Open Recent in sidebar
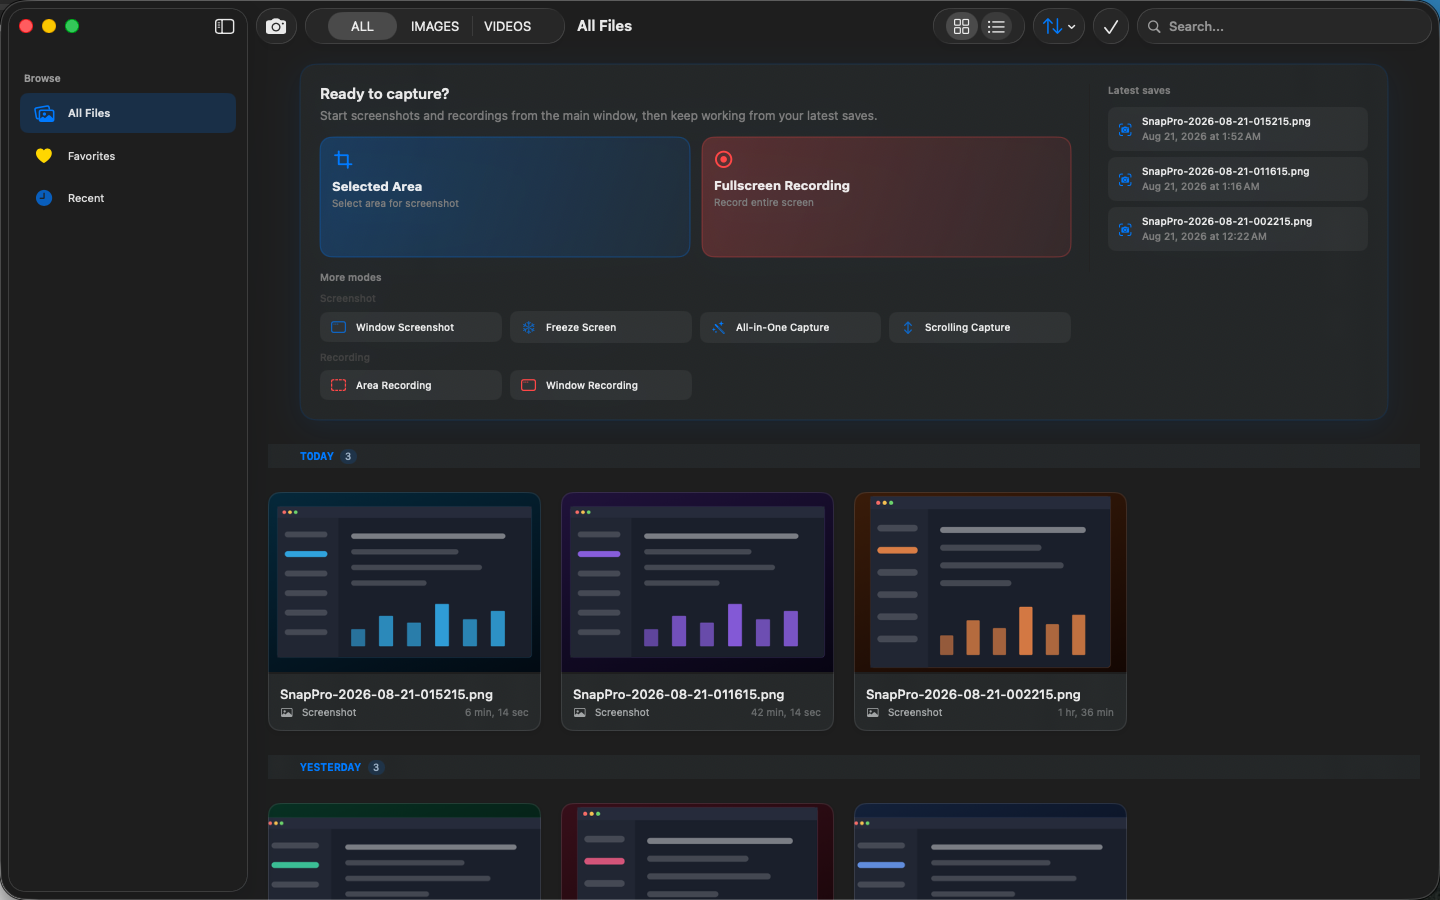Image resolution: width=1440 pixels, height=900 pixels. pyautogui.click(x=128, y=198)
